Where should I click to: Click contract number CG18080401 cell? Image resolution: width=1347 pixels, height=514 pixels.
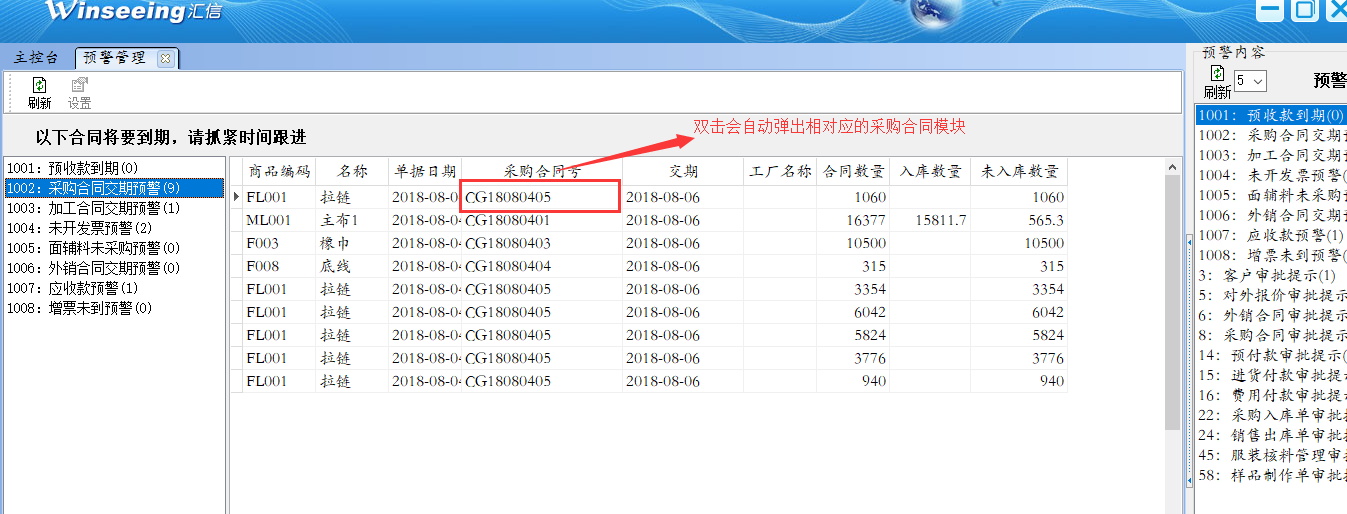pyautogui.click(x=542, y=220)
